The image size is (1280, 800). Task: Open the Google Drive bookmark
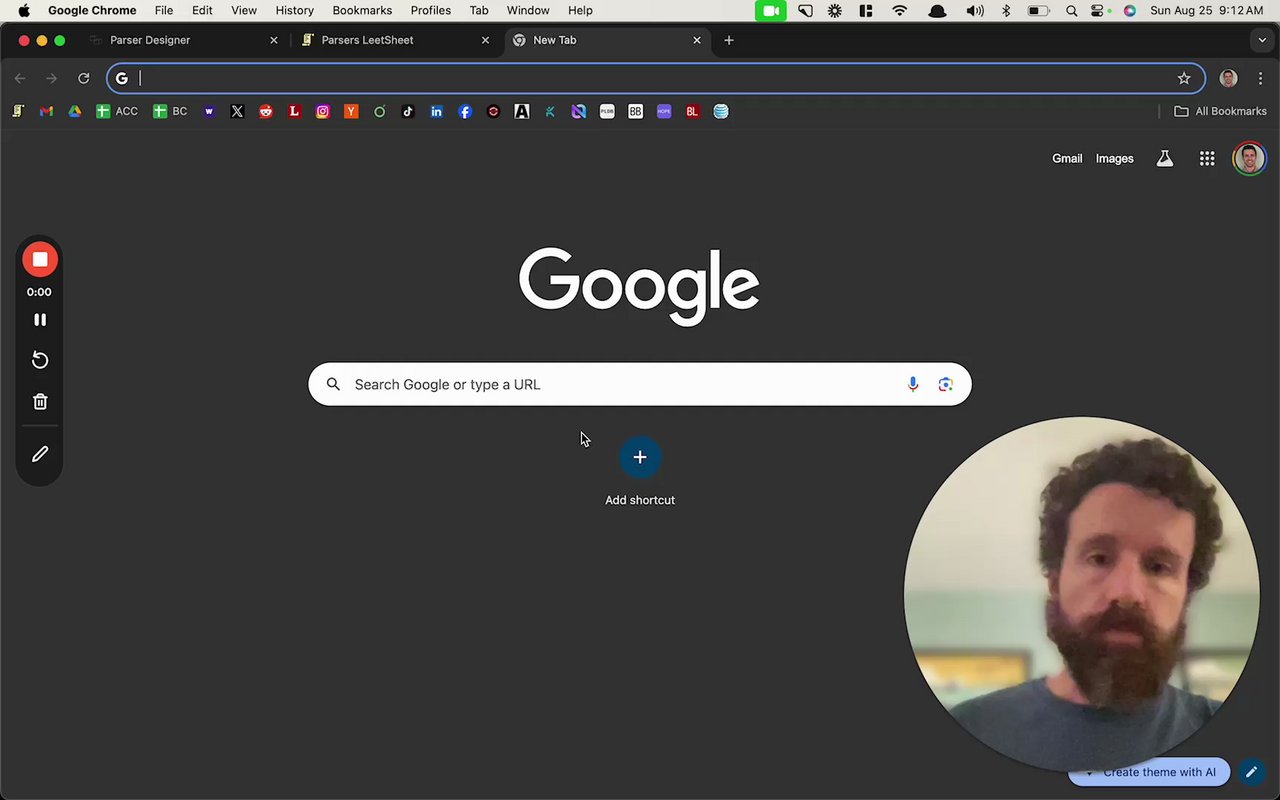tap(74, 112)
